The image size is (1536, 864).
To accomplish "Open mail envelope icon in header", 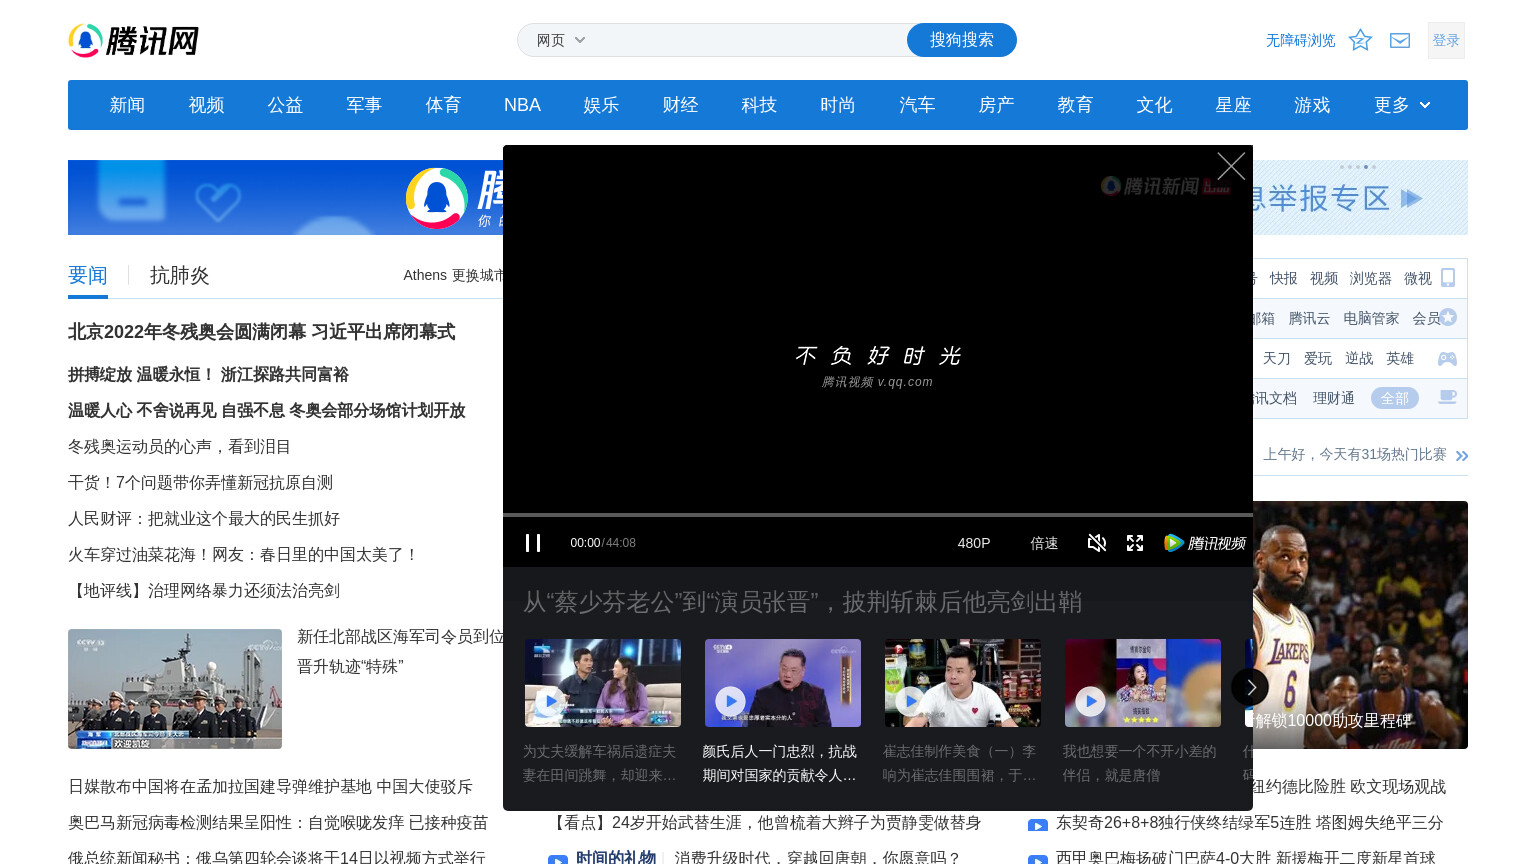I will (1400, 40).
